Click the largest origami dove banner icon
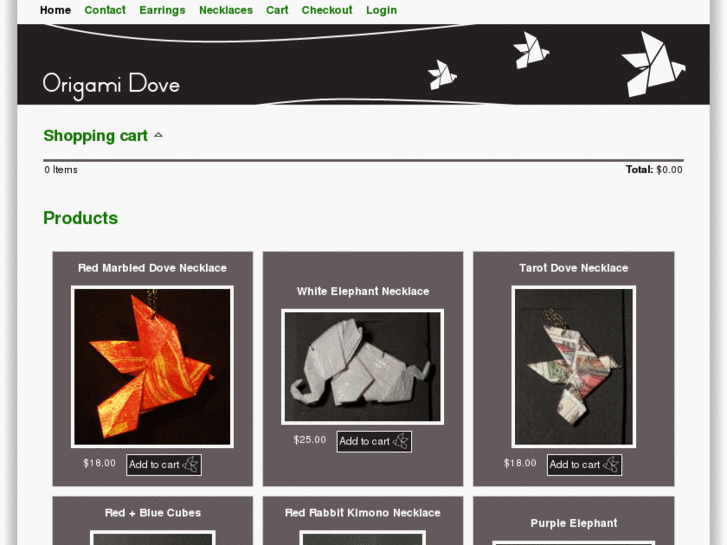Screen dimensions: 727x545 coord(653,64)
